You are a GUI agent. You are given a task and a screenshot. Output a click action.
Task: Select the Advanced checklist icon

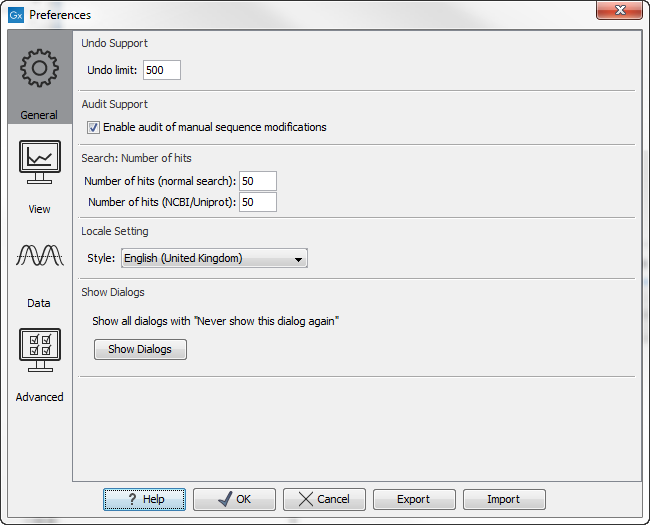tap(39, 350)
